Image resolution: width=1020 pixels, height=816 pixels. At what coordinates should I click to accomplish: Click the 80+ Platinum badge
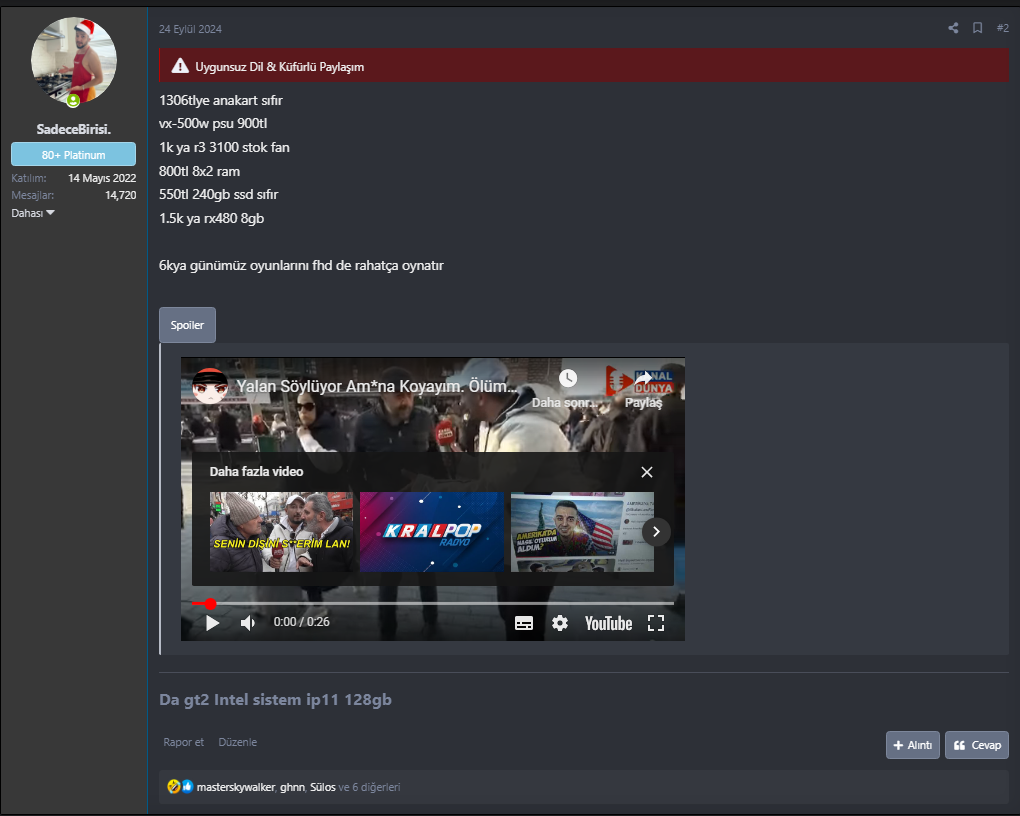74,154
